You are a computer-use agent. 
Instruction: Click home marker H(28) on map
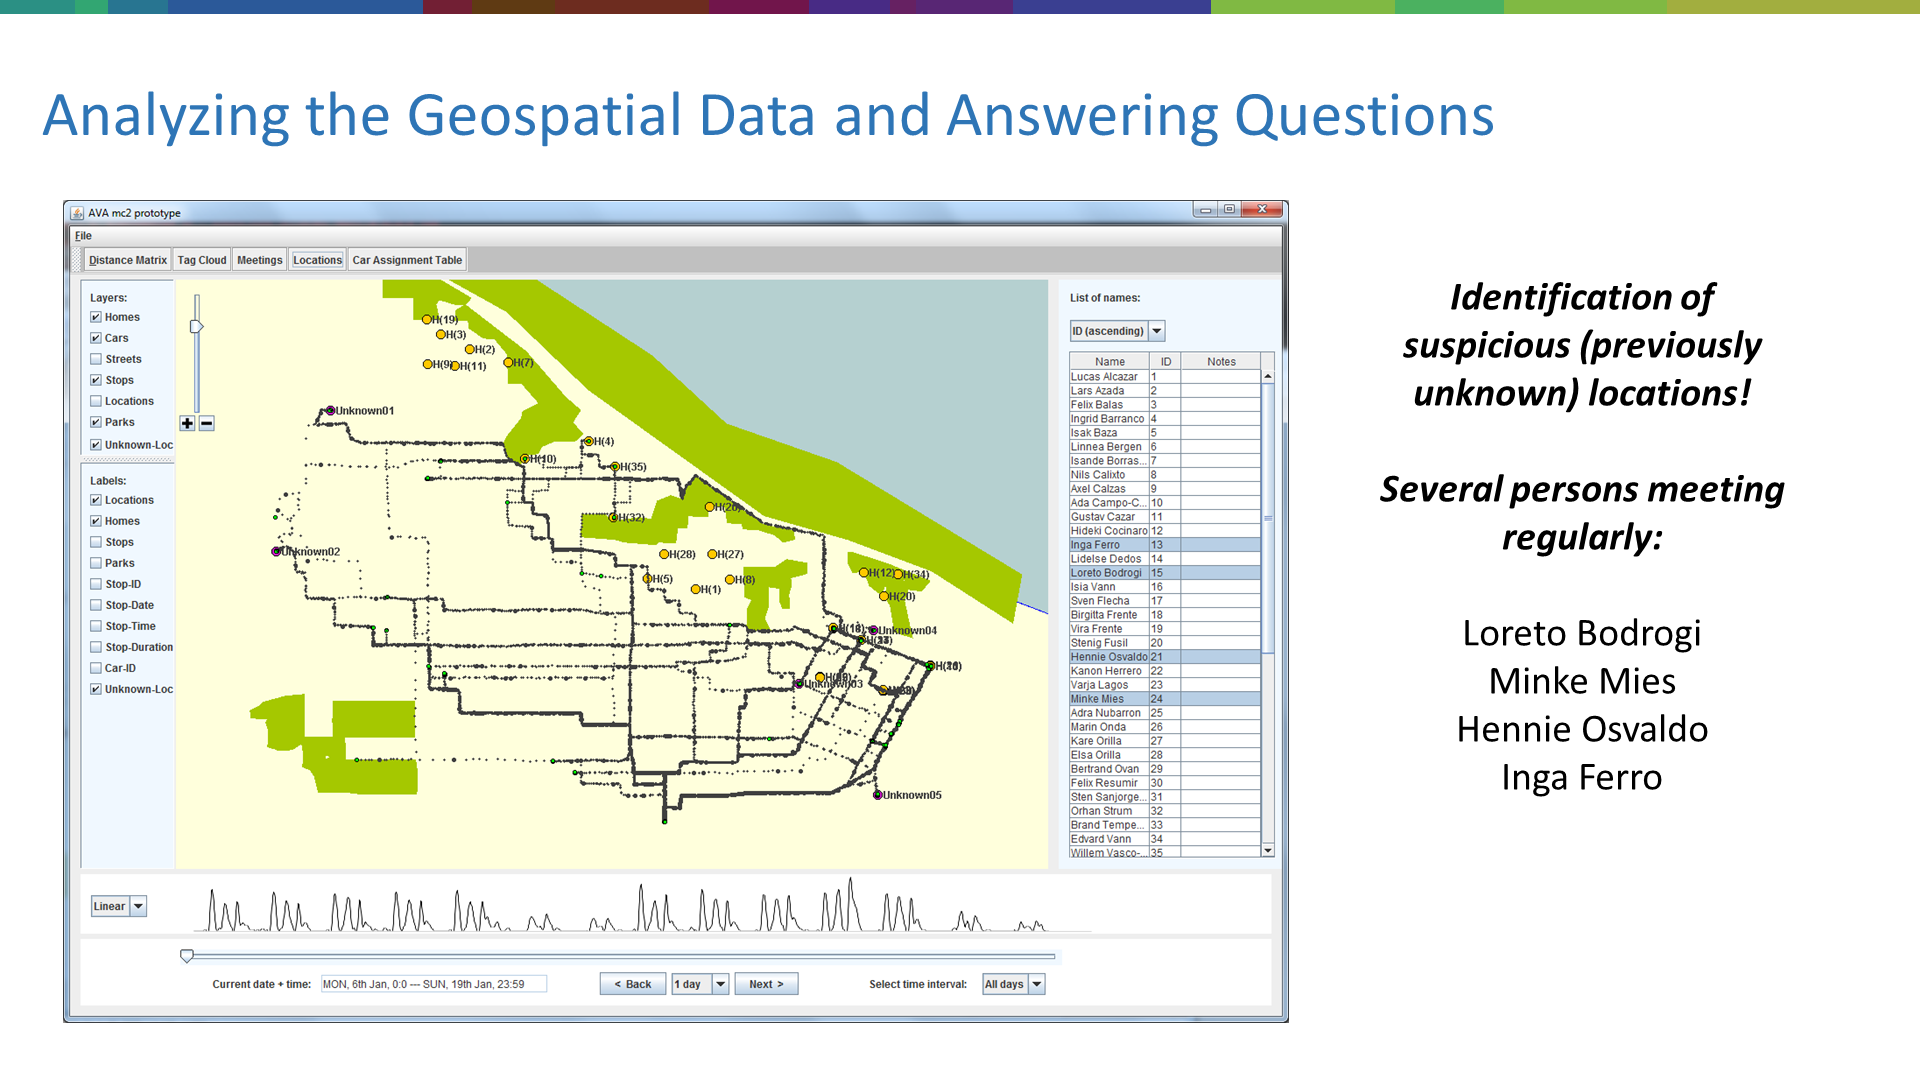point(663,554)
